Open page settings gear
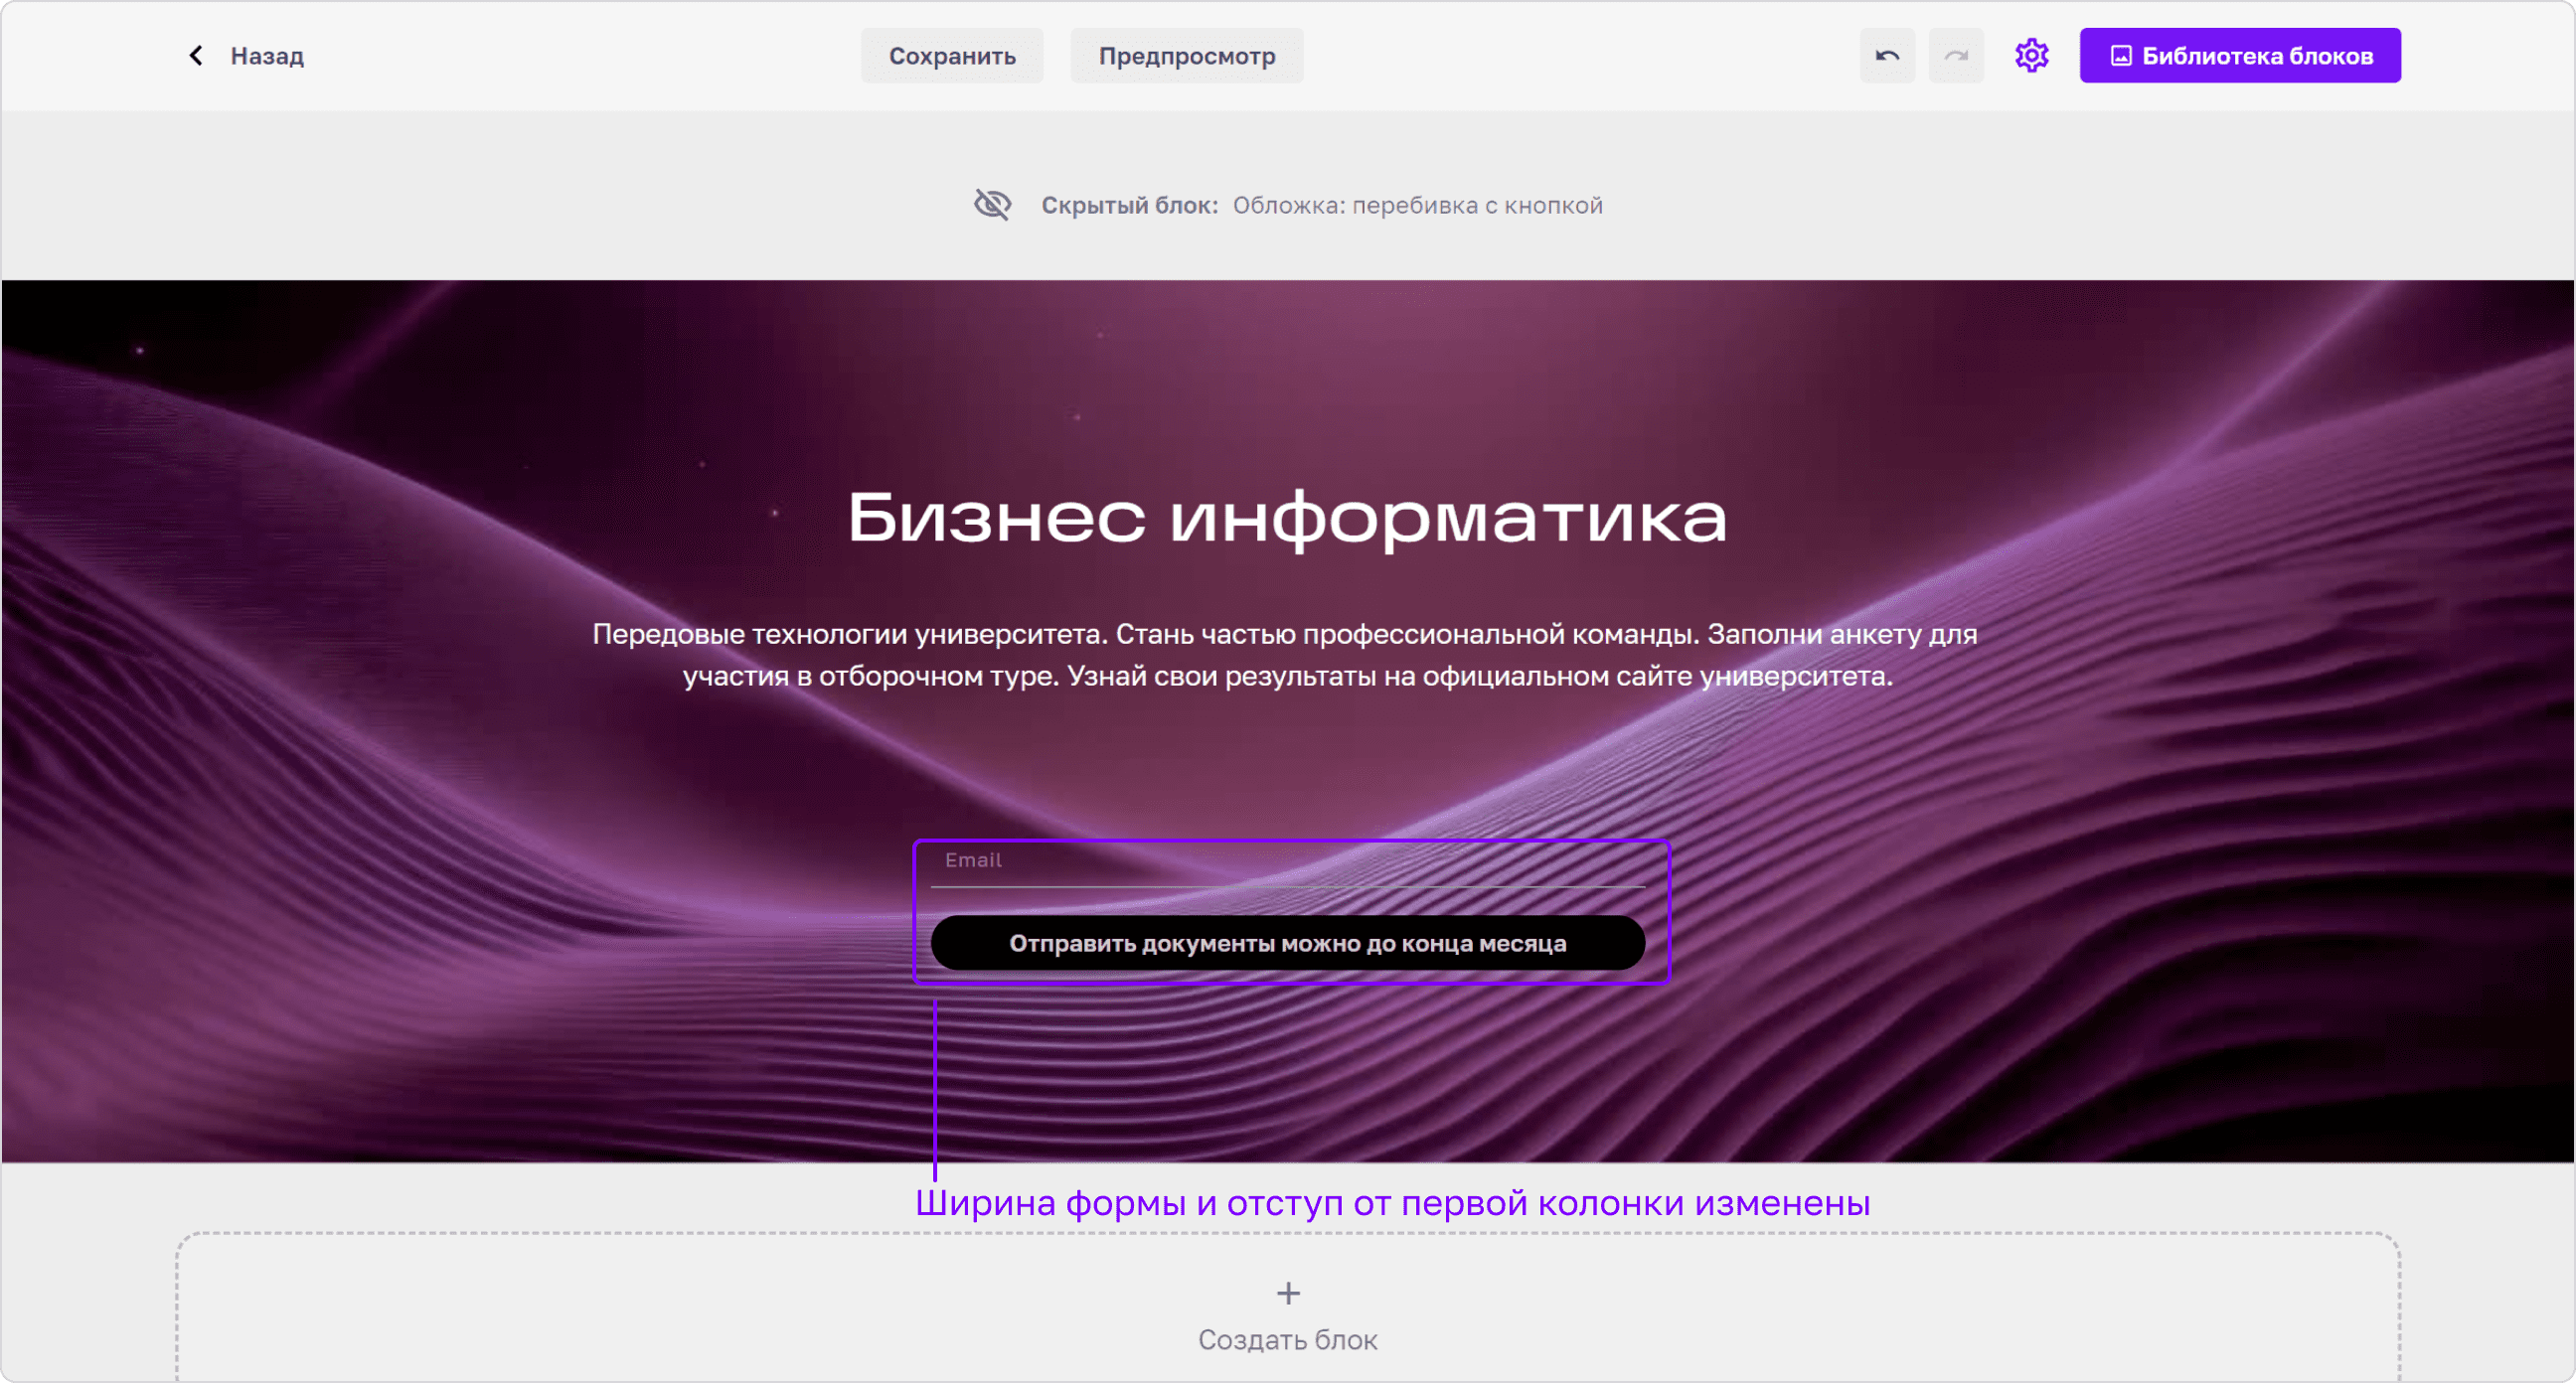 click(x=2031, y=56)
